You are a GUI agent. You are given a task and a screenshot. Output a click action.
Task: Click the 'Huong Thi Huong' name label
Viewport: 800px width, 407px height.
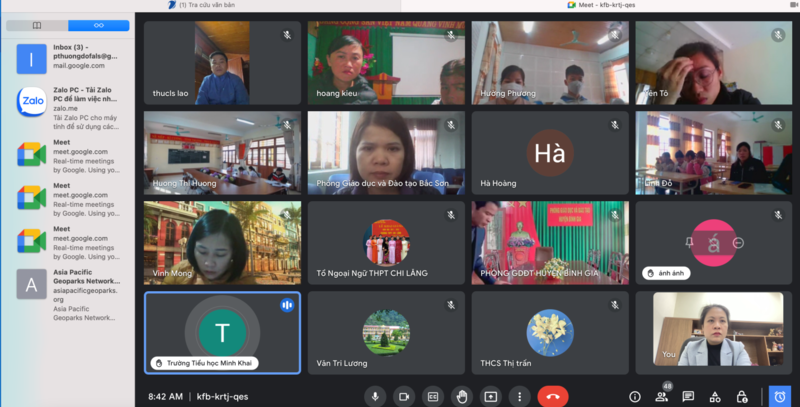coord(184,183)
